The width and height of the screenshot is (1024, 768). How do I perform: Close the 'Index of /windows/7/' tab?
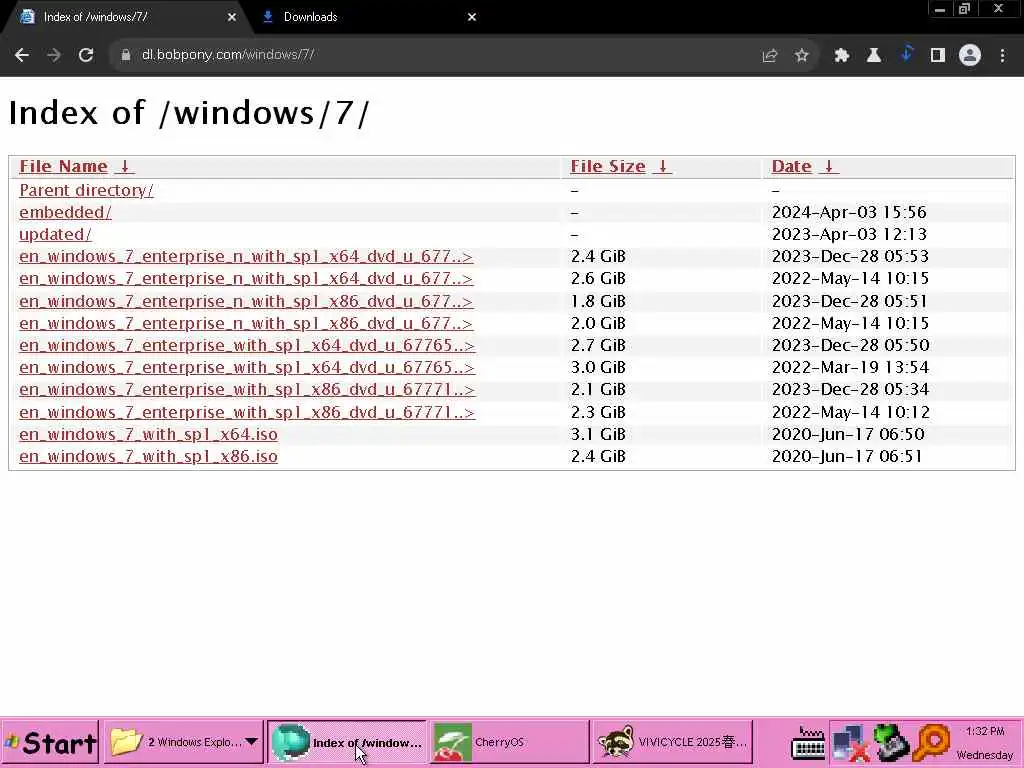(x=232, y=17)
